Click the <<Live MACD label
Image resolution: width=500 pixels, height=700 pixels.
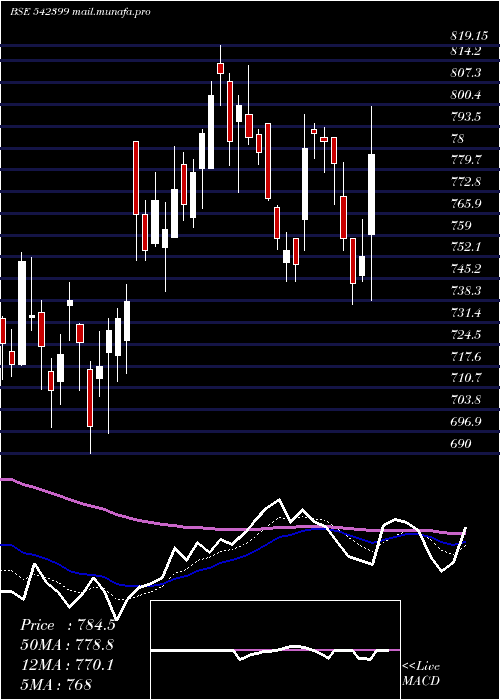(421, 673)
